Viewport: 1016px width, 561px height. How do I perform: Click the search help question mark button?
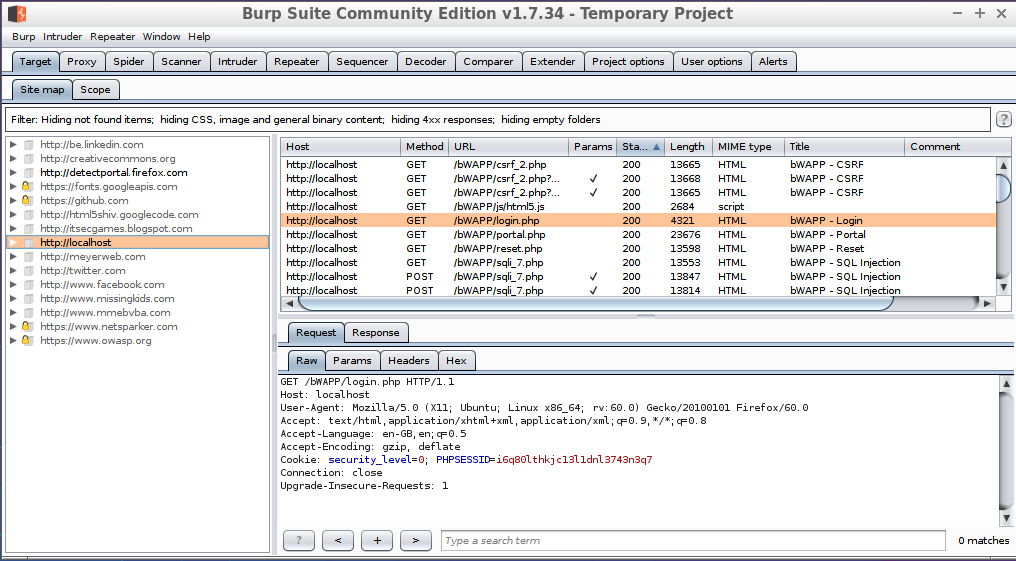coord(298,541)
